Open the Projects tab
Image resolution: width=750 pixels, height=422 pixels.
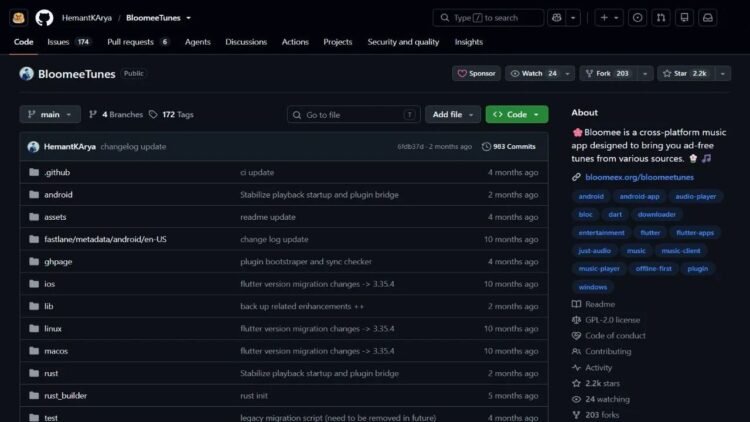pyautogui.click(x=338, y=42)
